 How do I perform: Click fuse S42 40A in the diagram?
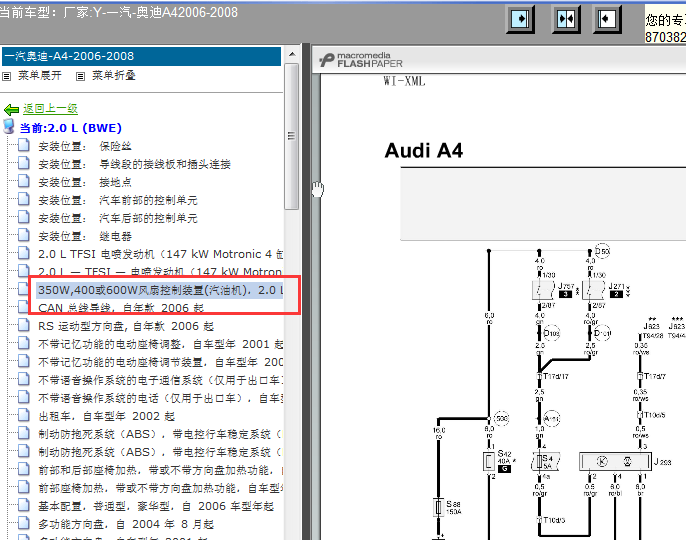[x=489, y=462]
